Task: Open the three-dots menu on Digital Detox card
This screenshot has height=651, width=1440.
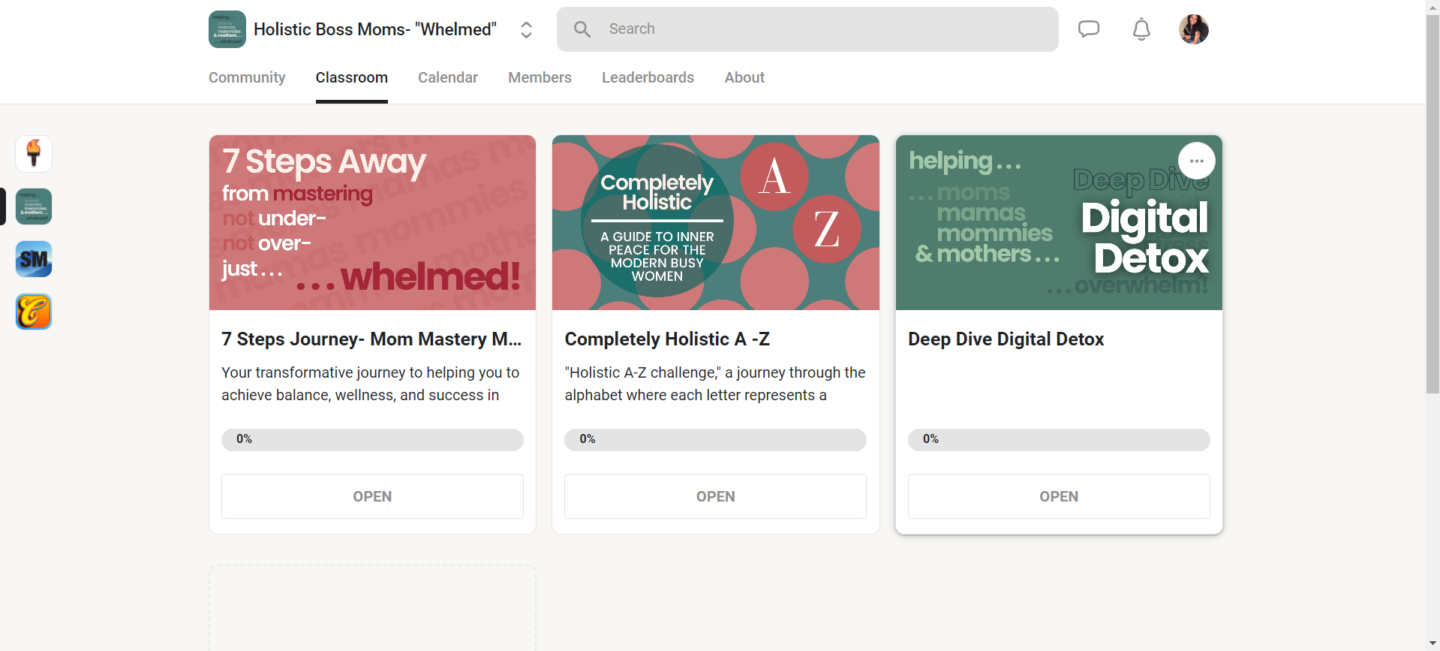Action: click(x=1197, y=161)
